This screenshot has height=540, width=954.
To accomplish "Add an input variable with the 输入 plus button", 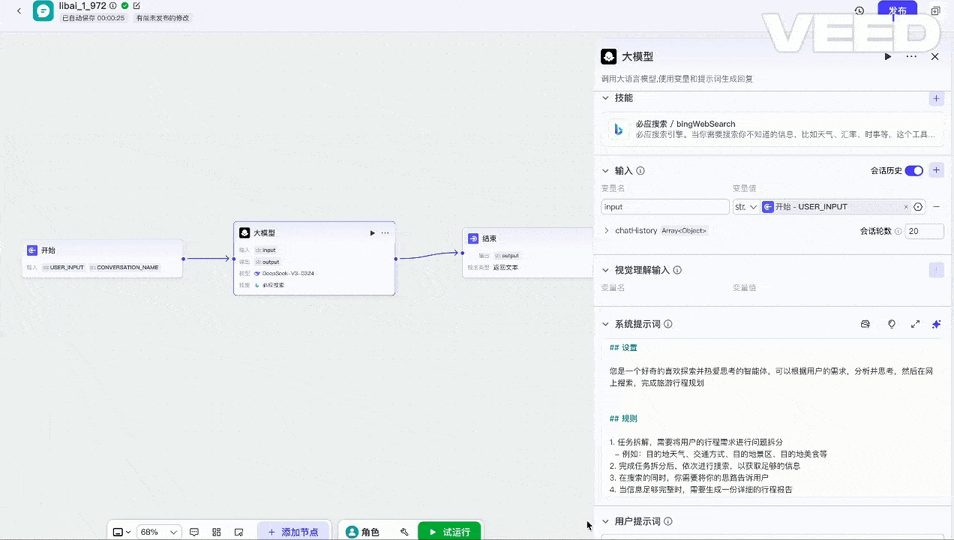I will 936,170.
